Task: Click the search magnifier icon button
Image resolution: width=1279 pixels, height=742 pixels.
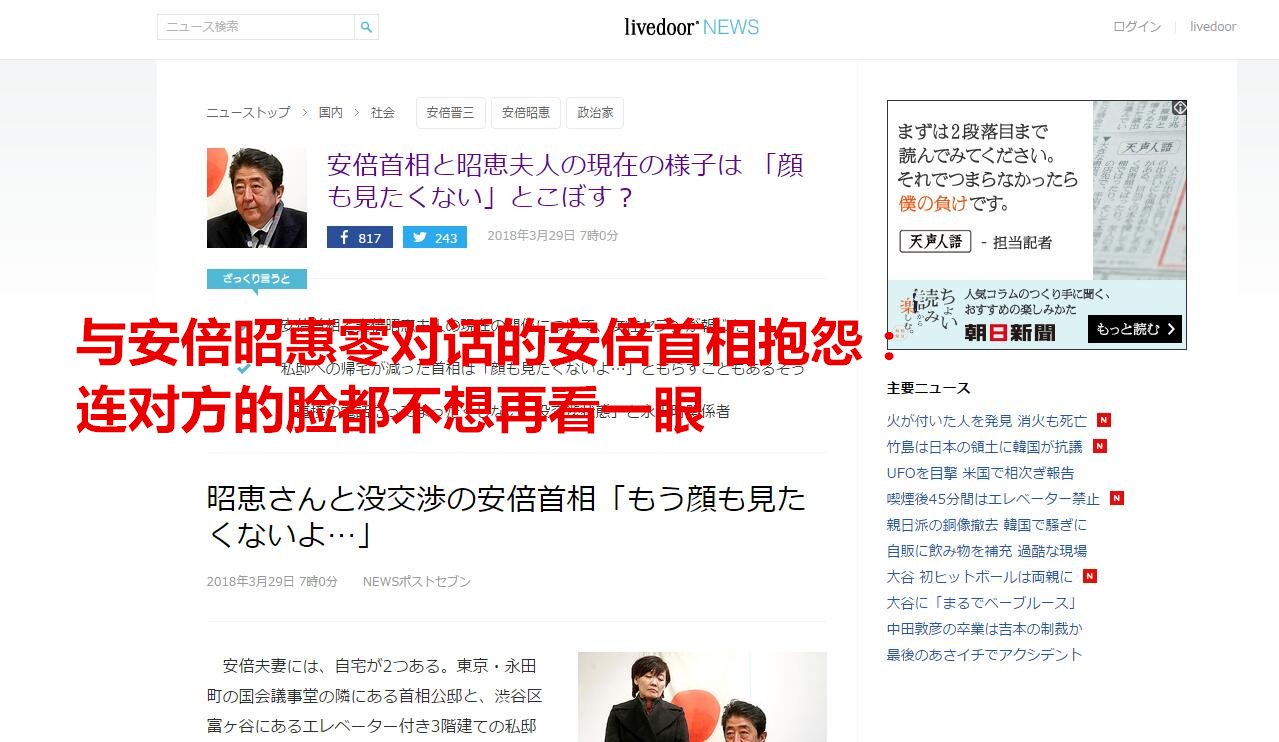Action: click(367, 27)
